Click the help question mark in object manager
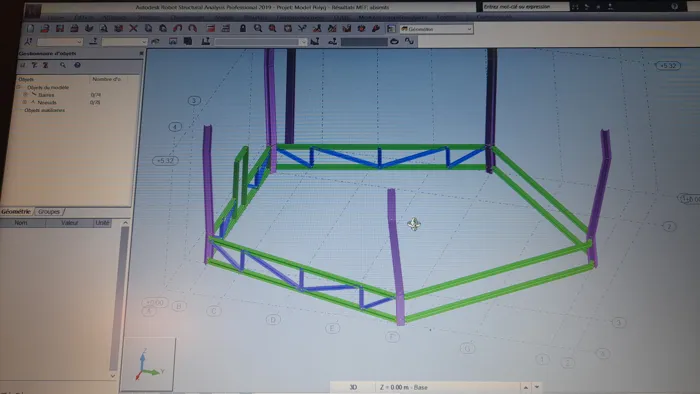 point(77,65)
